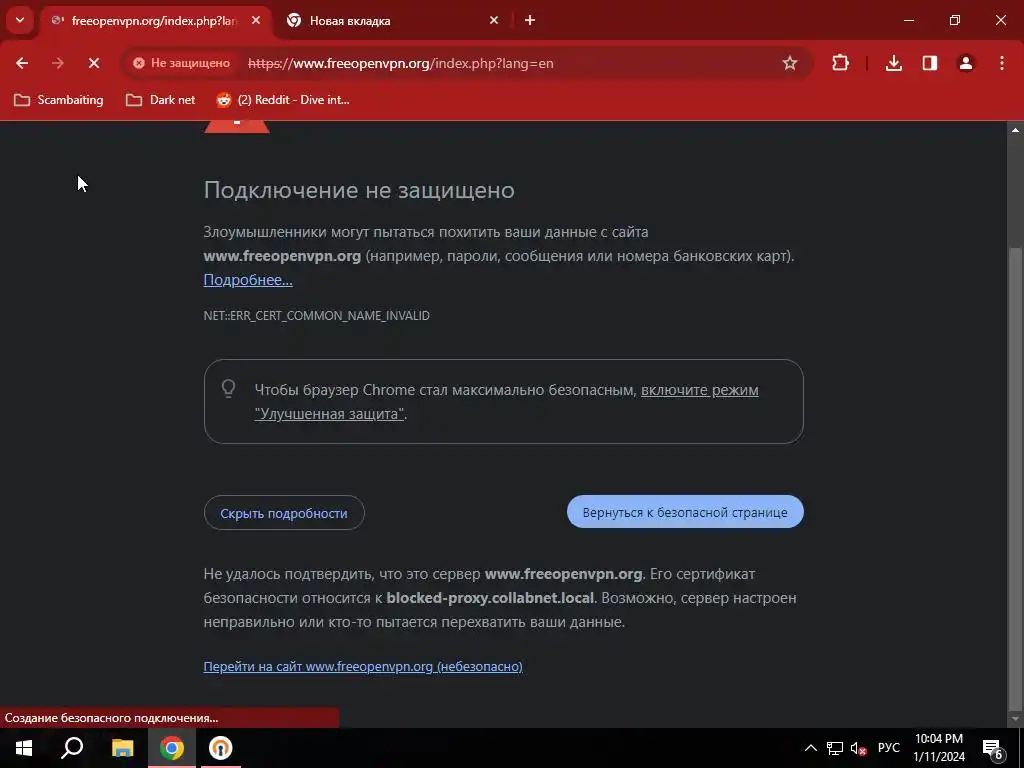
Task: Click the page vertical scrollbar thumb
Action: [1015, 477]
